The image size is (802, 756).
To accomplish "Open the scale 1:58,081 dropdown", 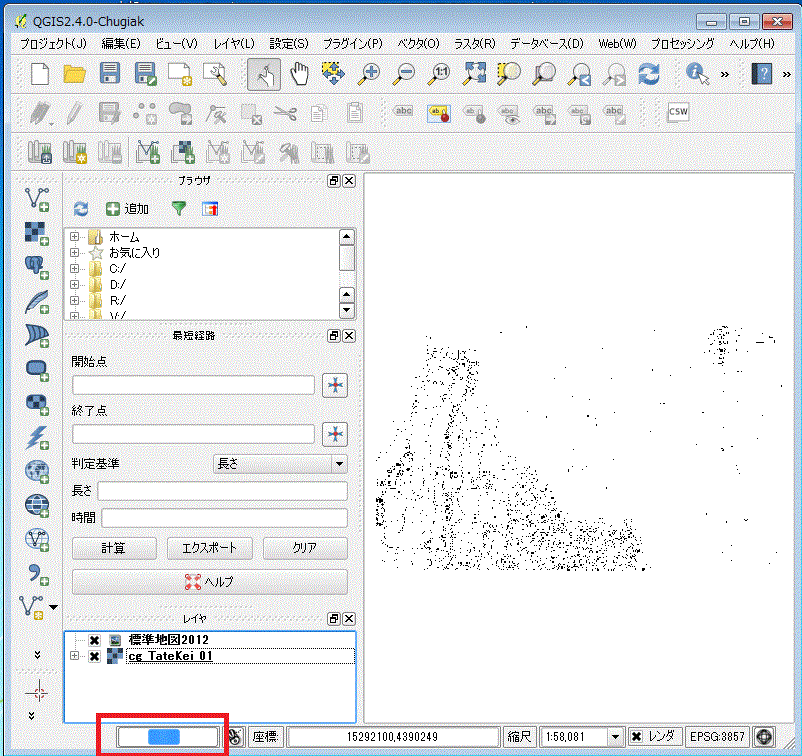I will 615,737.
